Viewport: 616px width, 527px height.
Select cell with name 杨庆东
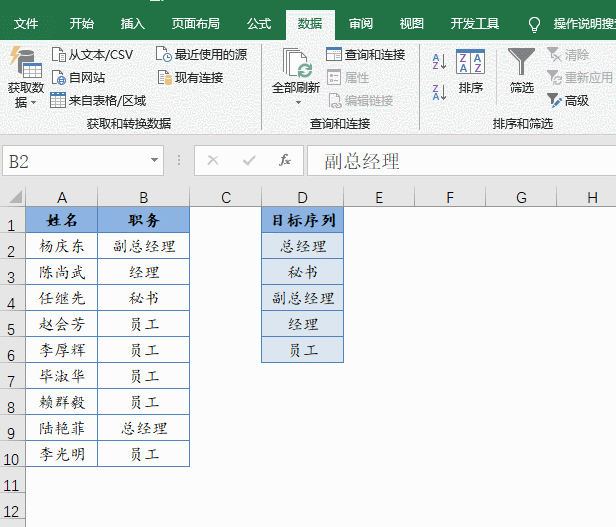point(62,246)
